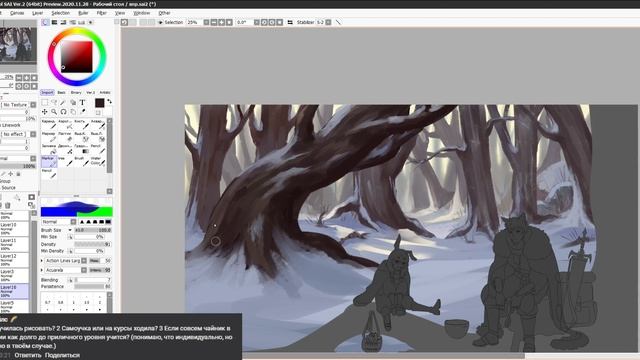Select the Eyedropper color picker tool
This screenshot has height=360, width=640.
[x=82, y=111]
